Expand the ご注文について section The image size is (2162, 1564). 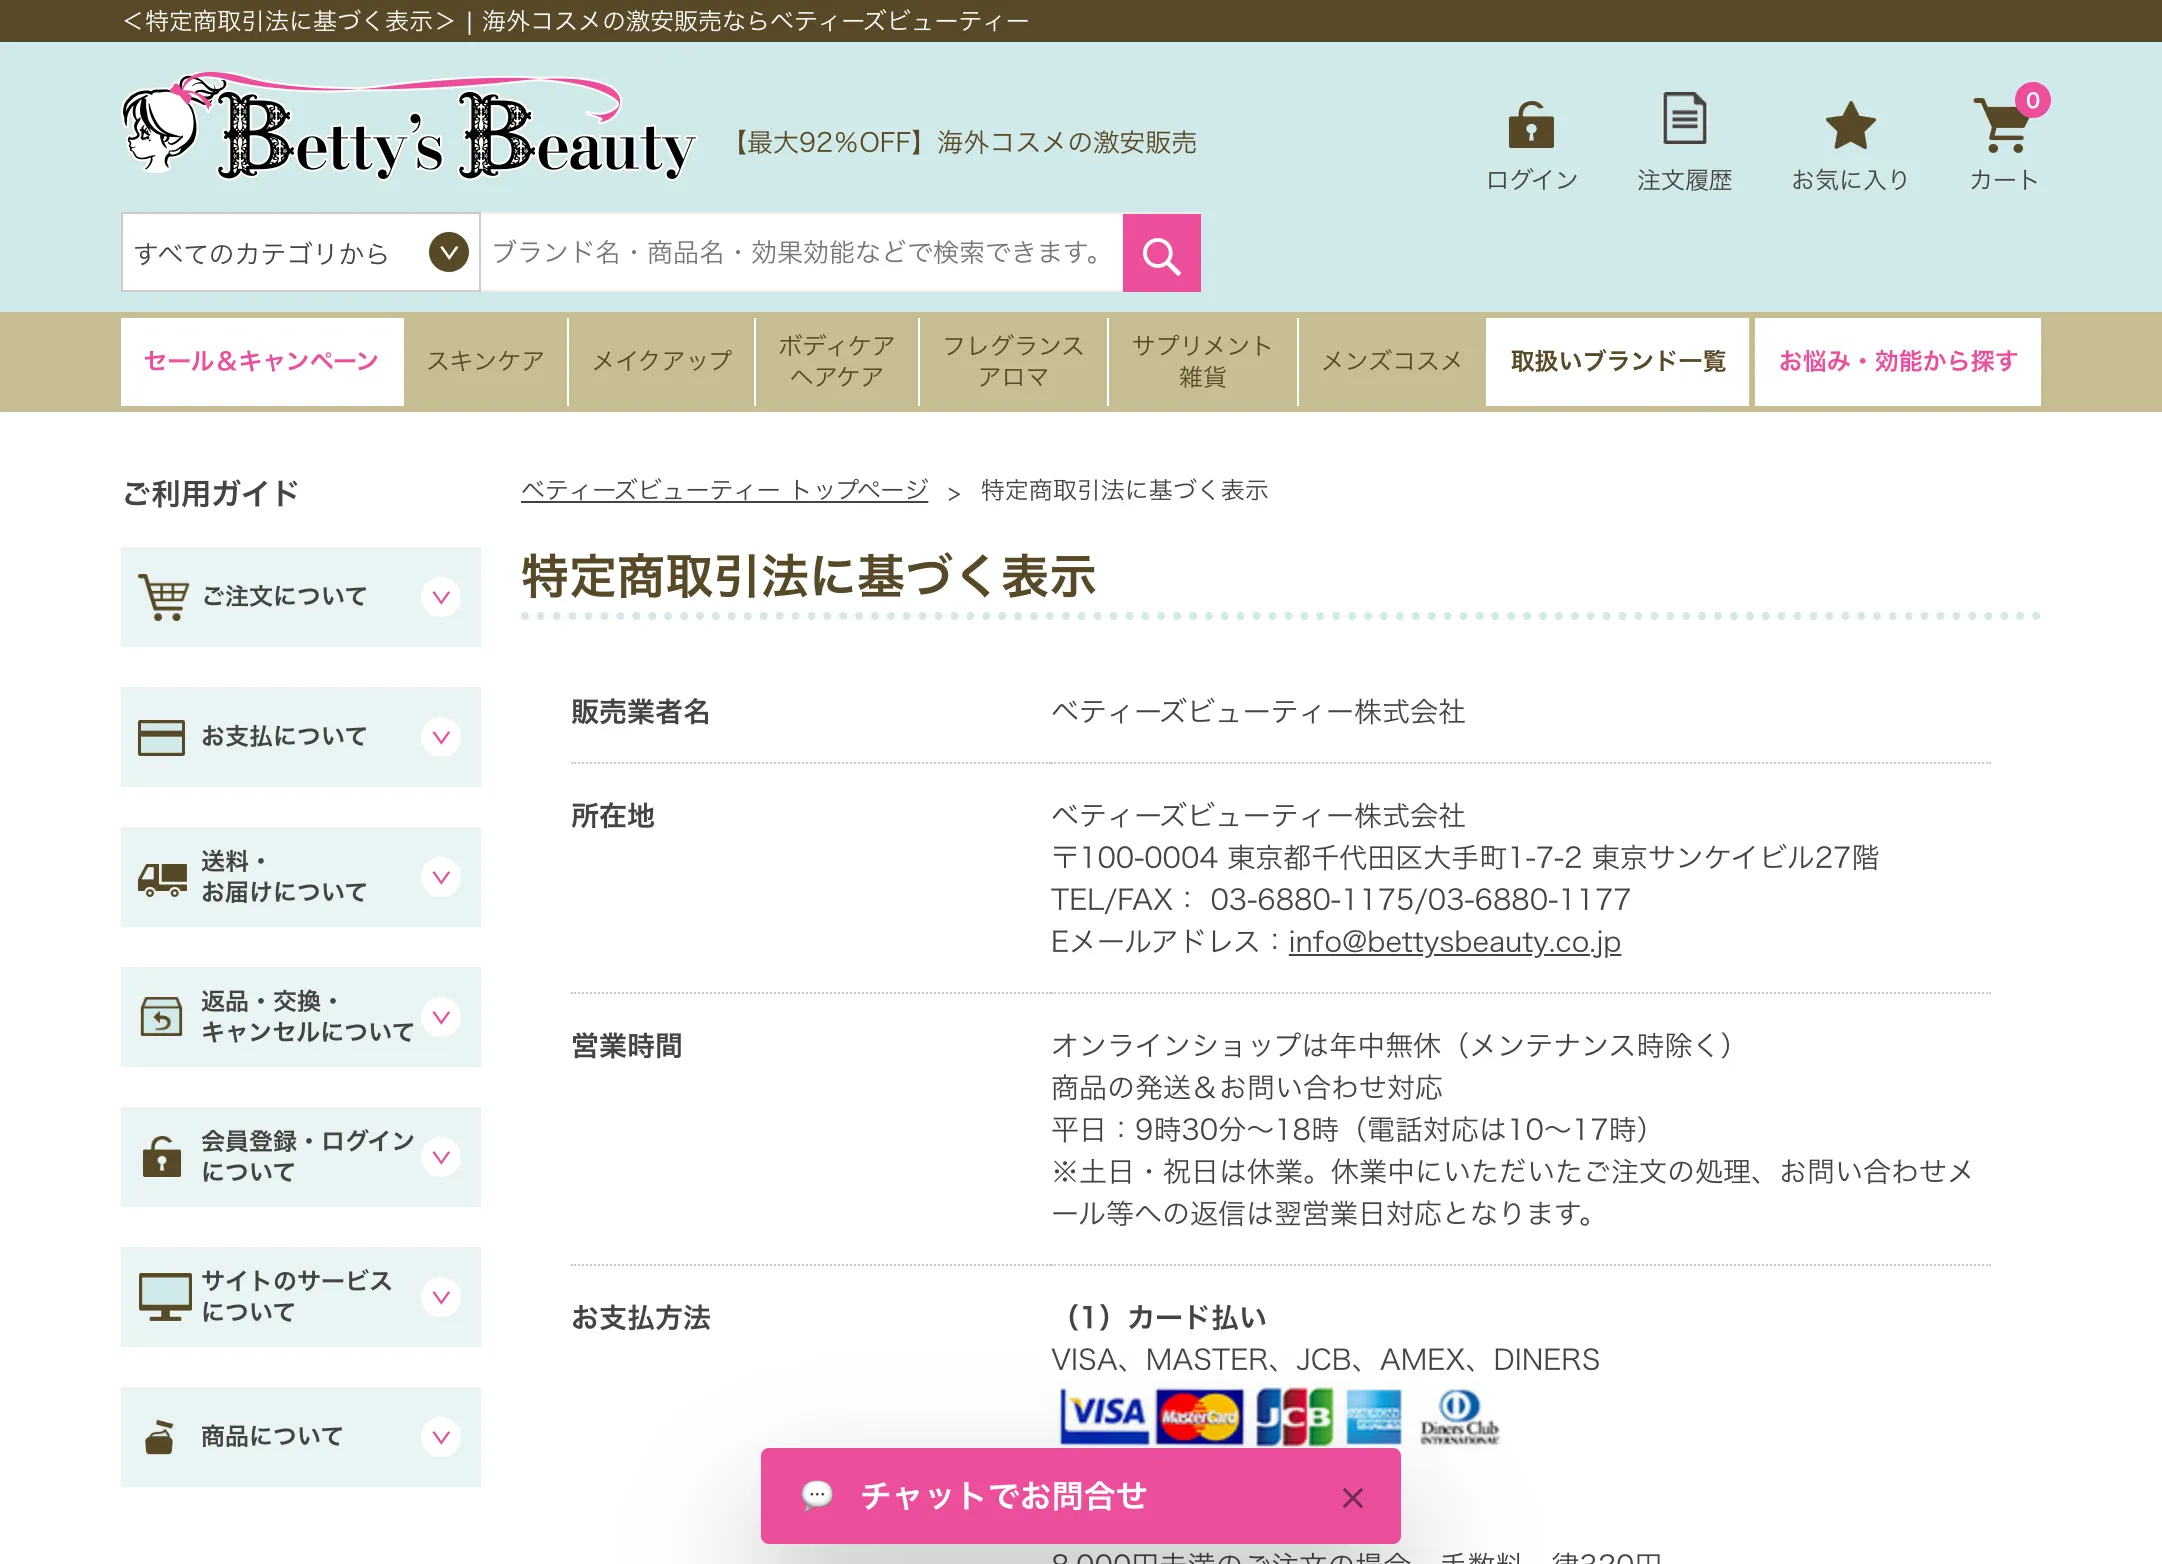point(440,597)
